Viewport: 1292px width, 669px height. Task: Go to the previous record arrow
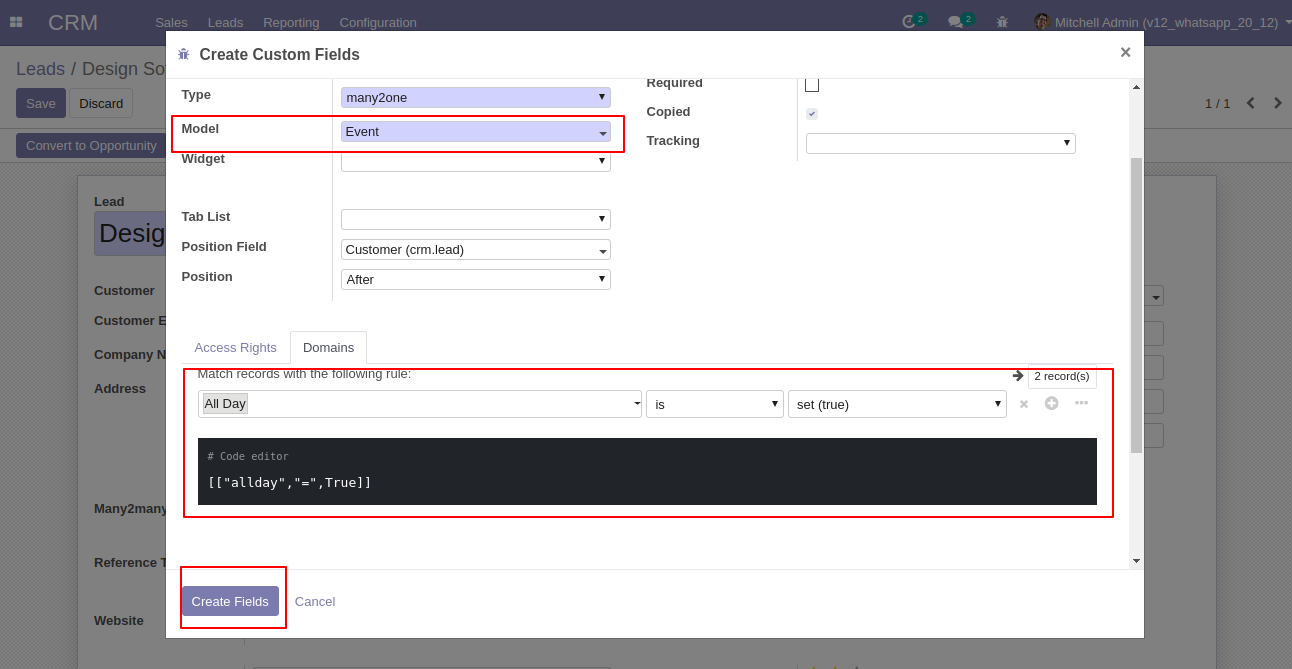pyautogui.click(x=1250, y=103)
